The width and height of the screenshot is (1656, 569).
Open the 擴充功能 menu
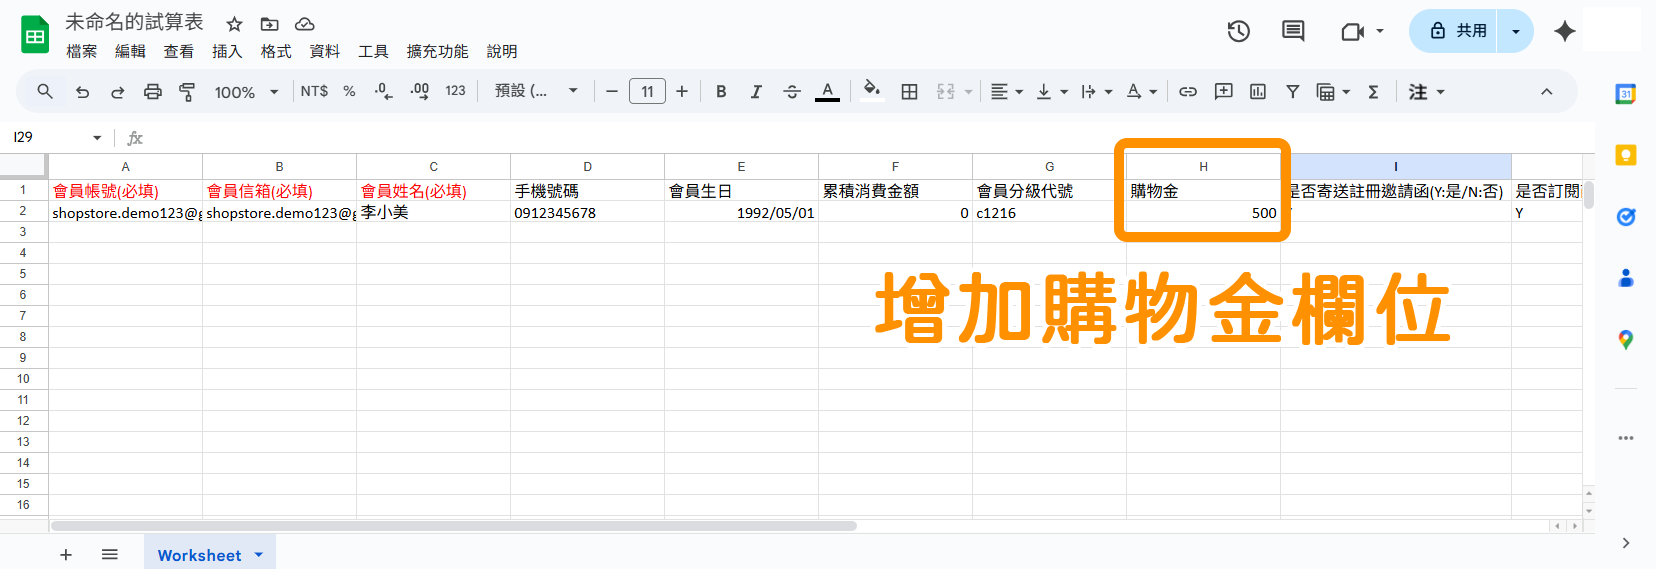[437, 51]
